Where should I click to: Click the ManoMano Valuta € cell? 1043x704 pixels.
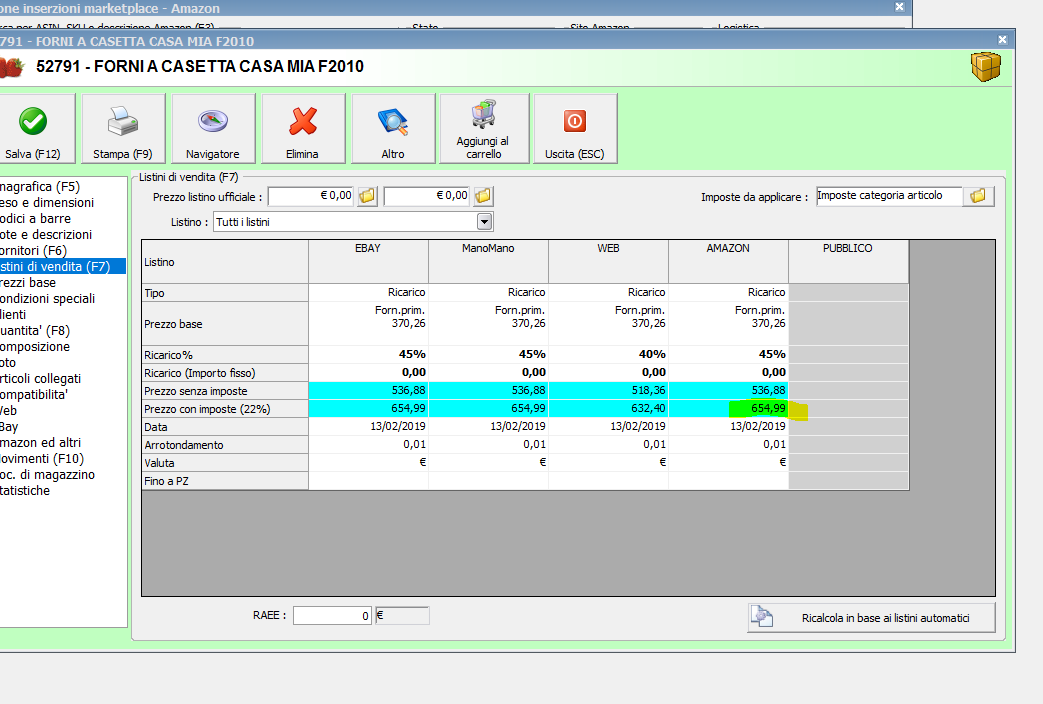click(488, 462)
